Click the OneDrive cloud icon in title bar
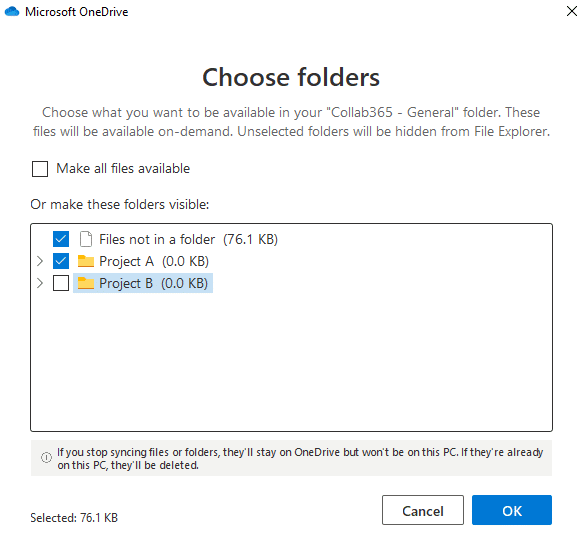588x538 pixels. 12,12
